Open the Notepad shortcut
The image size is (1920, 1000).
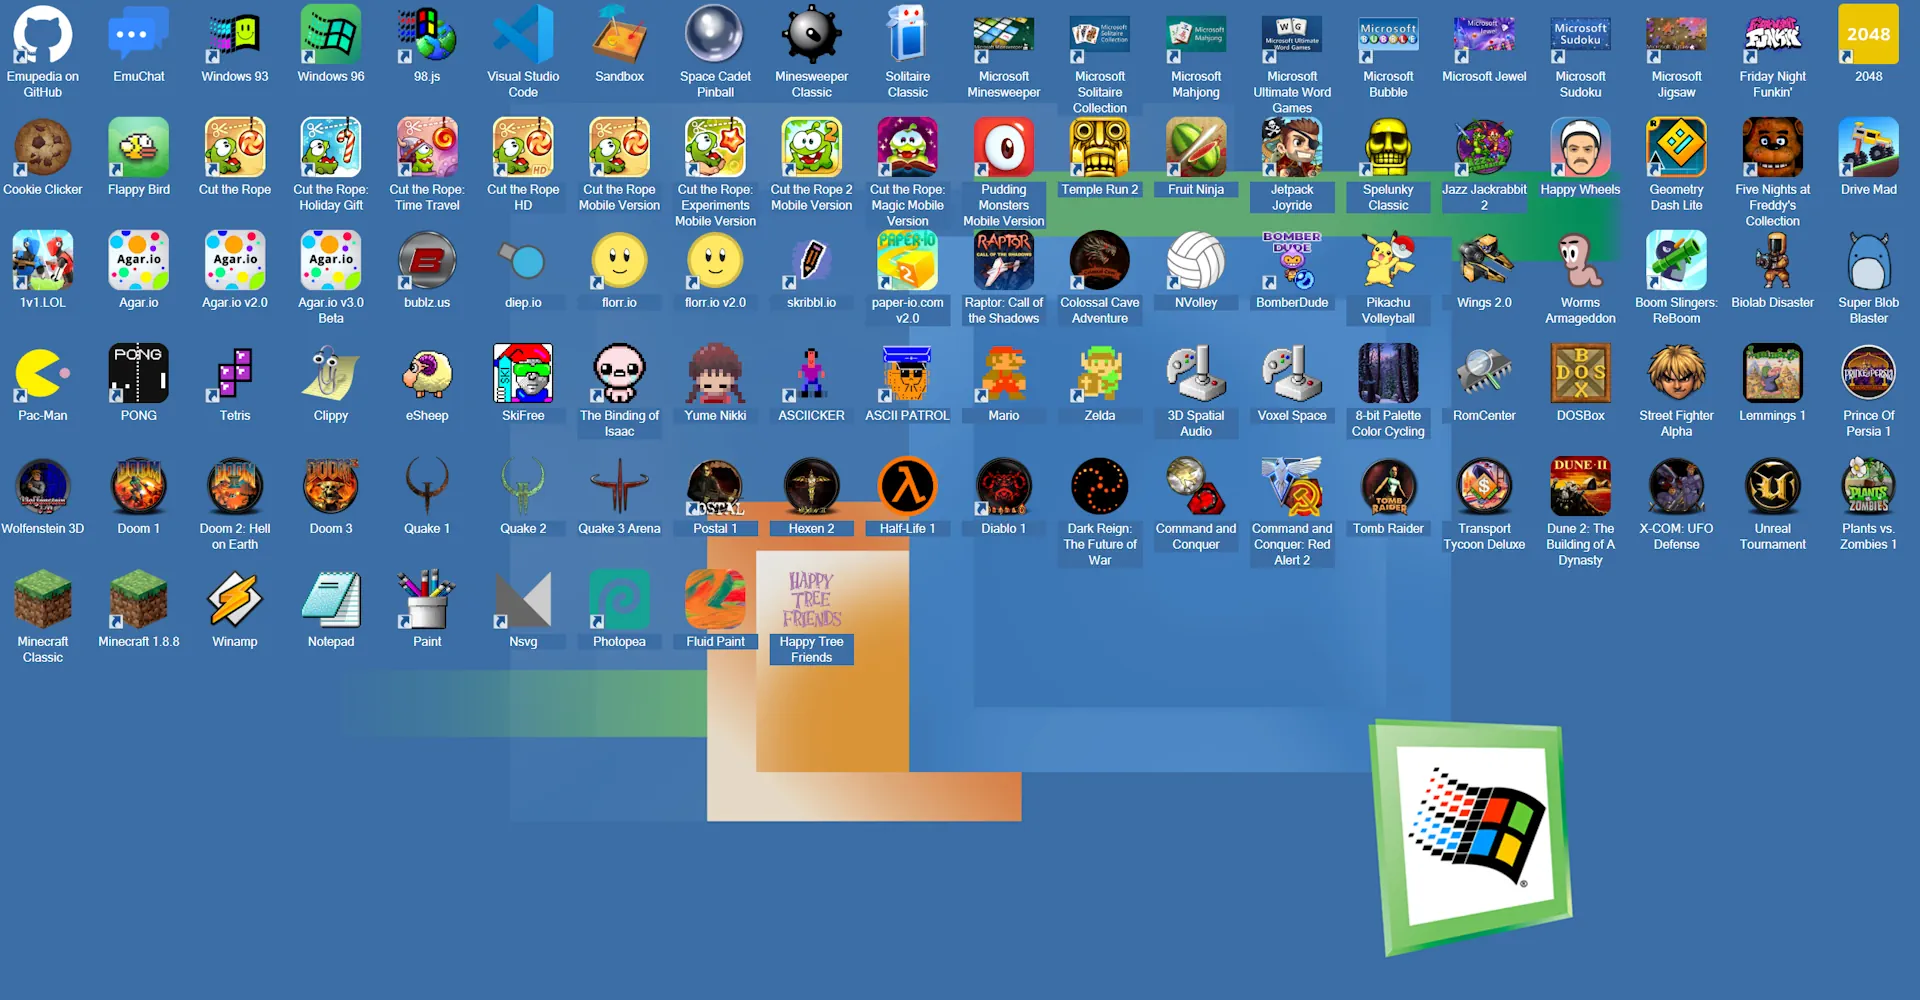pyautogui.click(x=331, y=600)
